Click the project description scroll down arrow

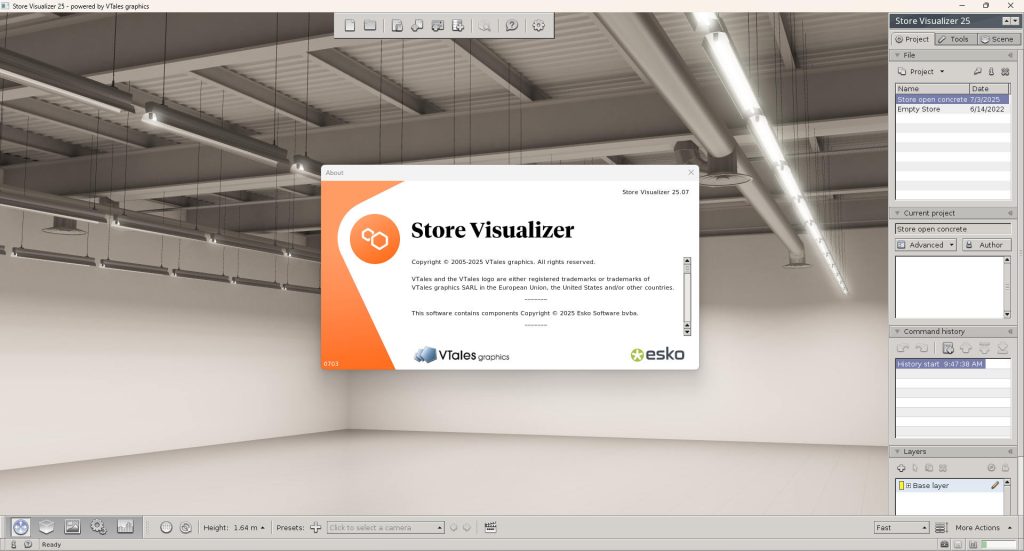(1006, 315)
